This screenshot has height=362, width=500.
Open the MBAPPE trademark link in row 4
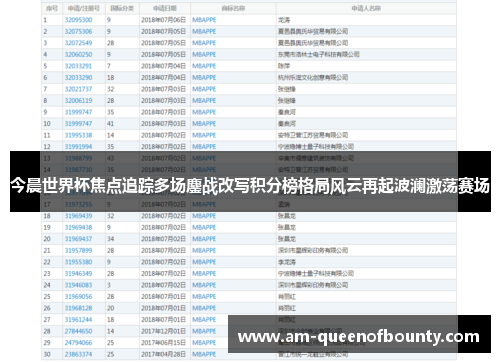[x=204, y=55]
